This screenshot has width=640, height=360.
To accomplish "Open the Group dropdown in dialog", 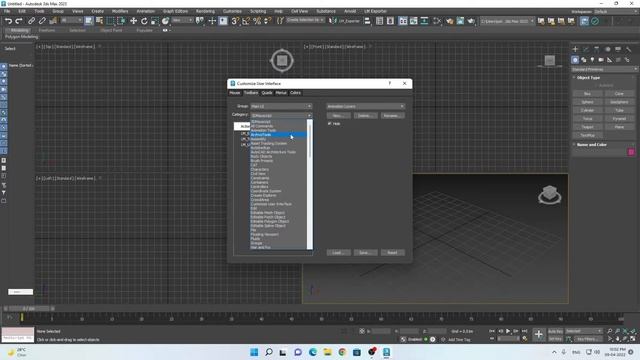I will pyautogui.click(x=281, y=106).
